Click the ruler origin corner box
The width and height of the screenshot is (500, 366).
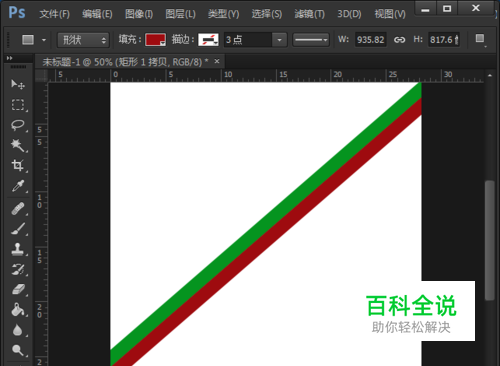(41, 76)
